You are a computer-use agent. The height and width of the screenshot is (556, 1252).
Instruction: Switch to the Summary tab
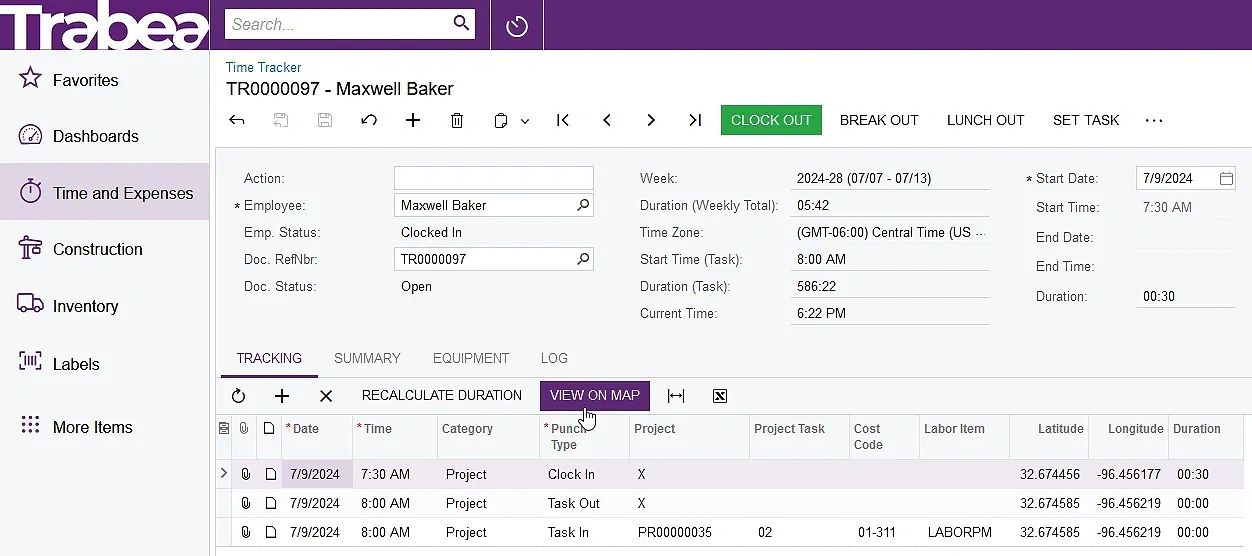(367, 358)
